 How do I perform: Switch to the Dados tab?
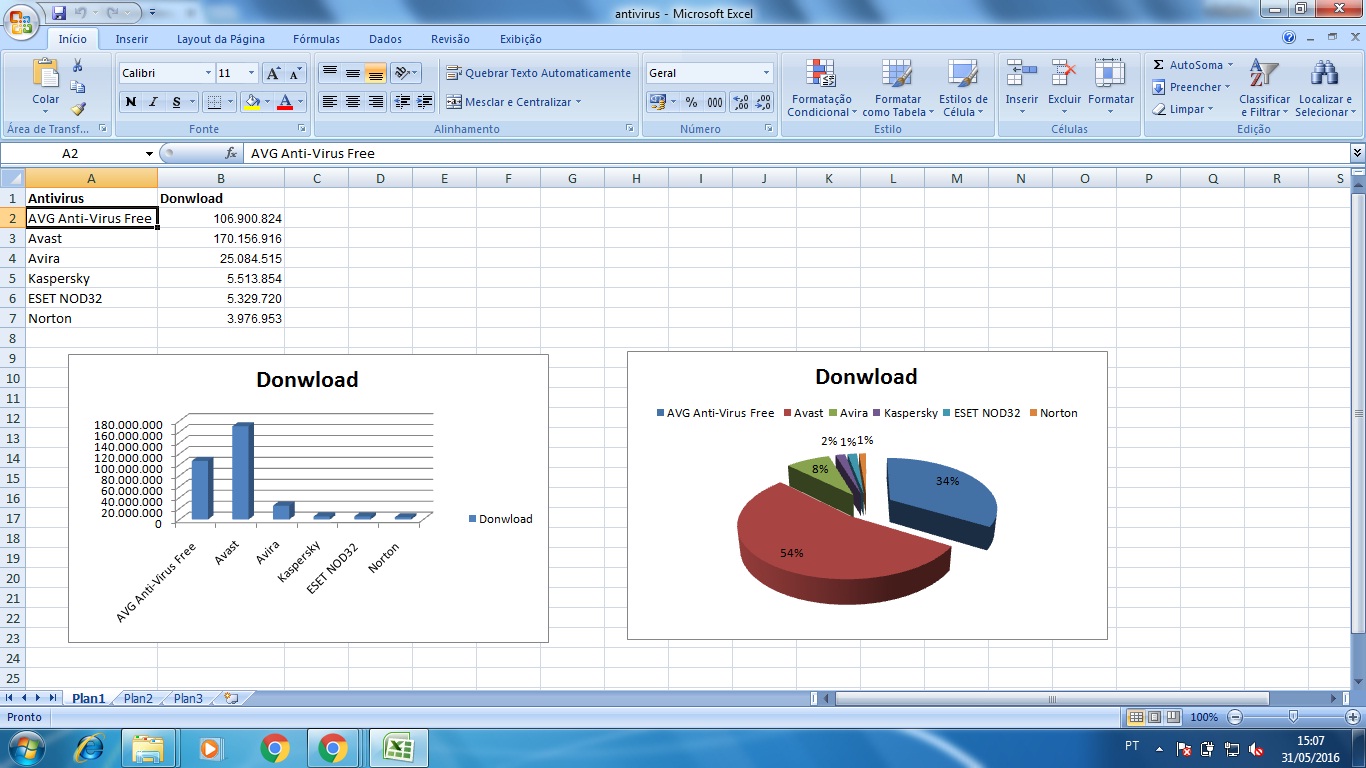point(385,39)
